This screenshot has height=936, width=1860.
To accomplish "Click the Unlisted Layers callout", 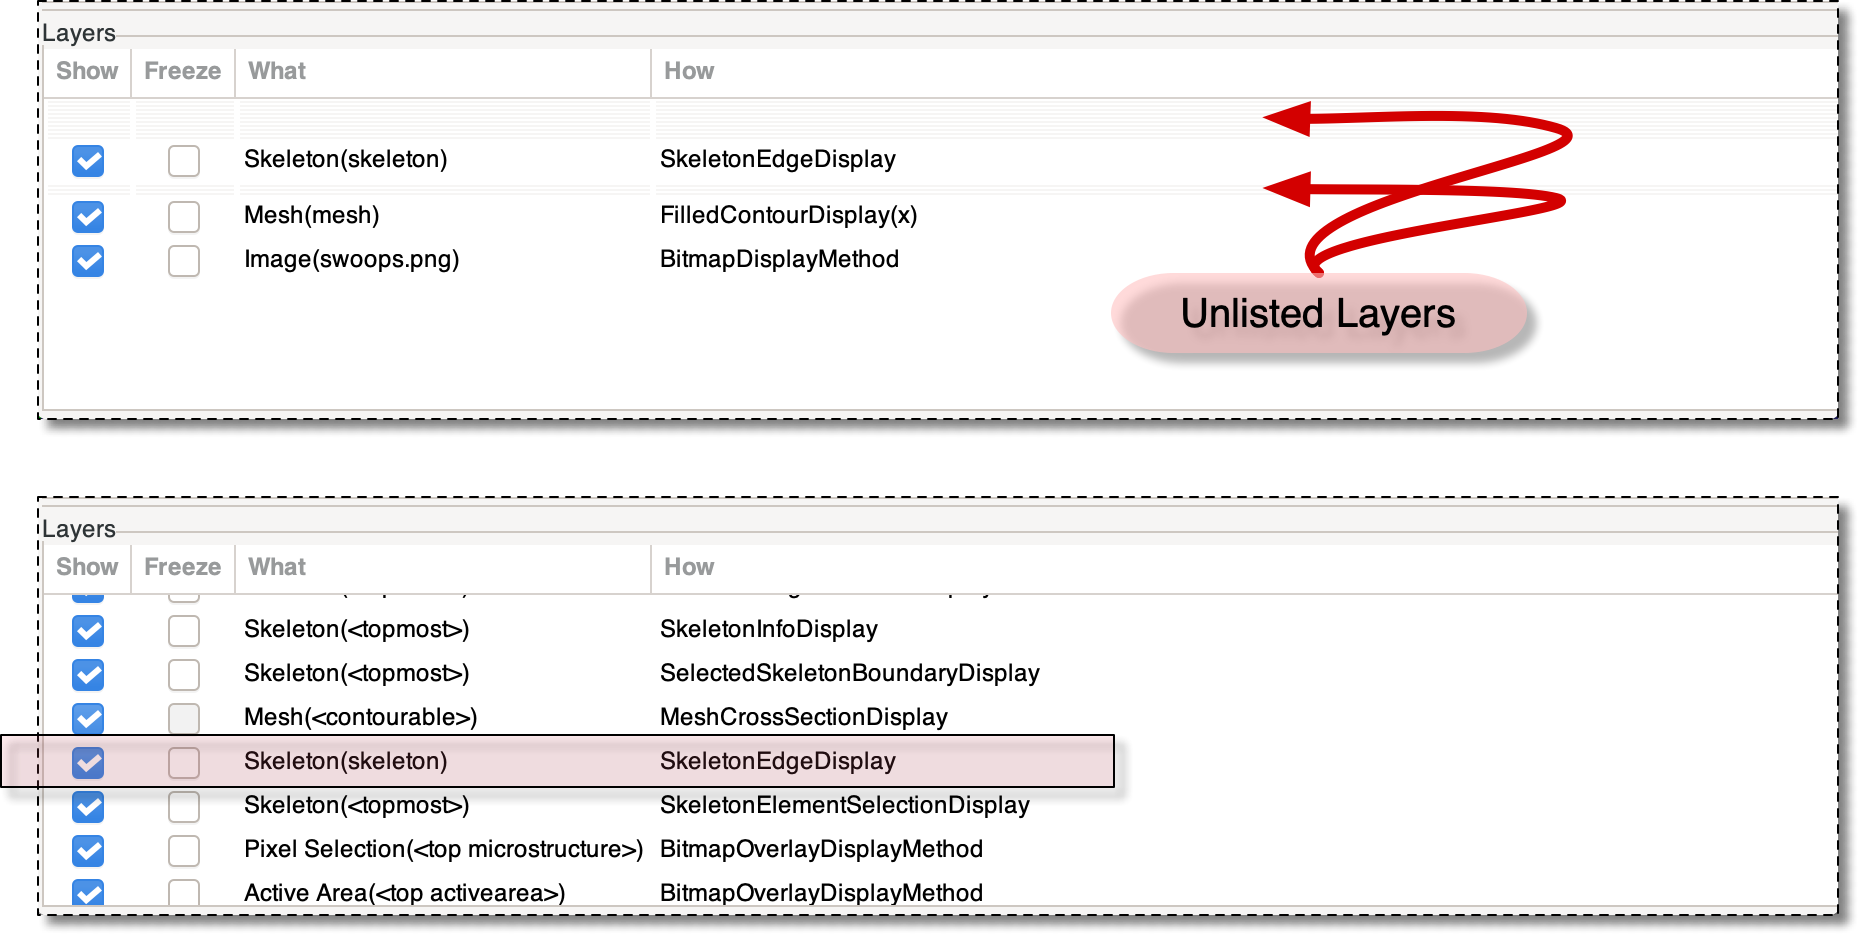I will pos(1318,314).
